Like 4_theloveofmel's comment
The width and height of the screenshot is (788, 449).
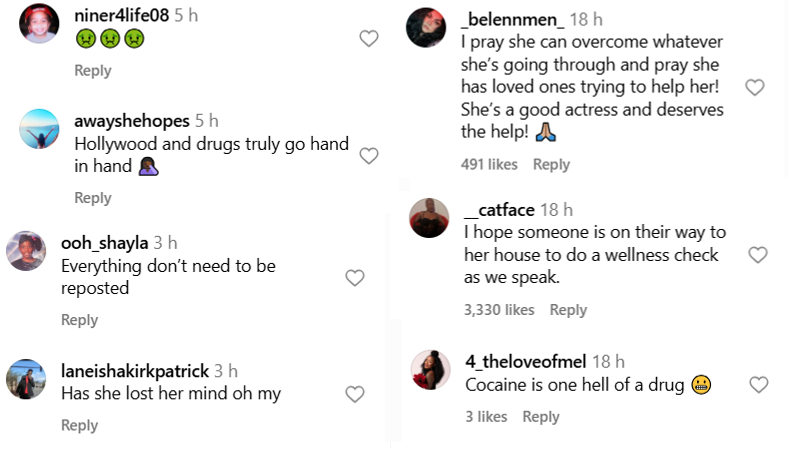click(759, 384)
